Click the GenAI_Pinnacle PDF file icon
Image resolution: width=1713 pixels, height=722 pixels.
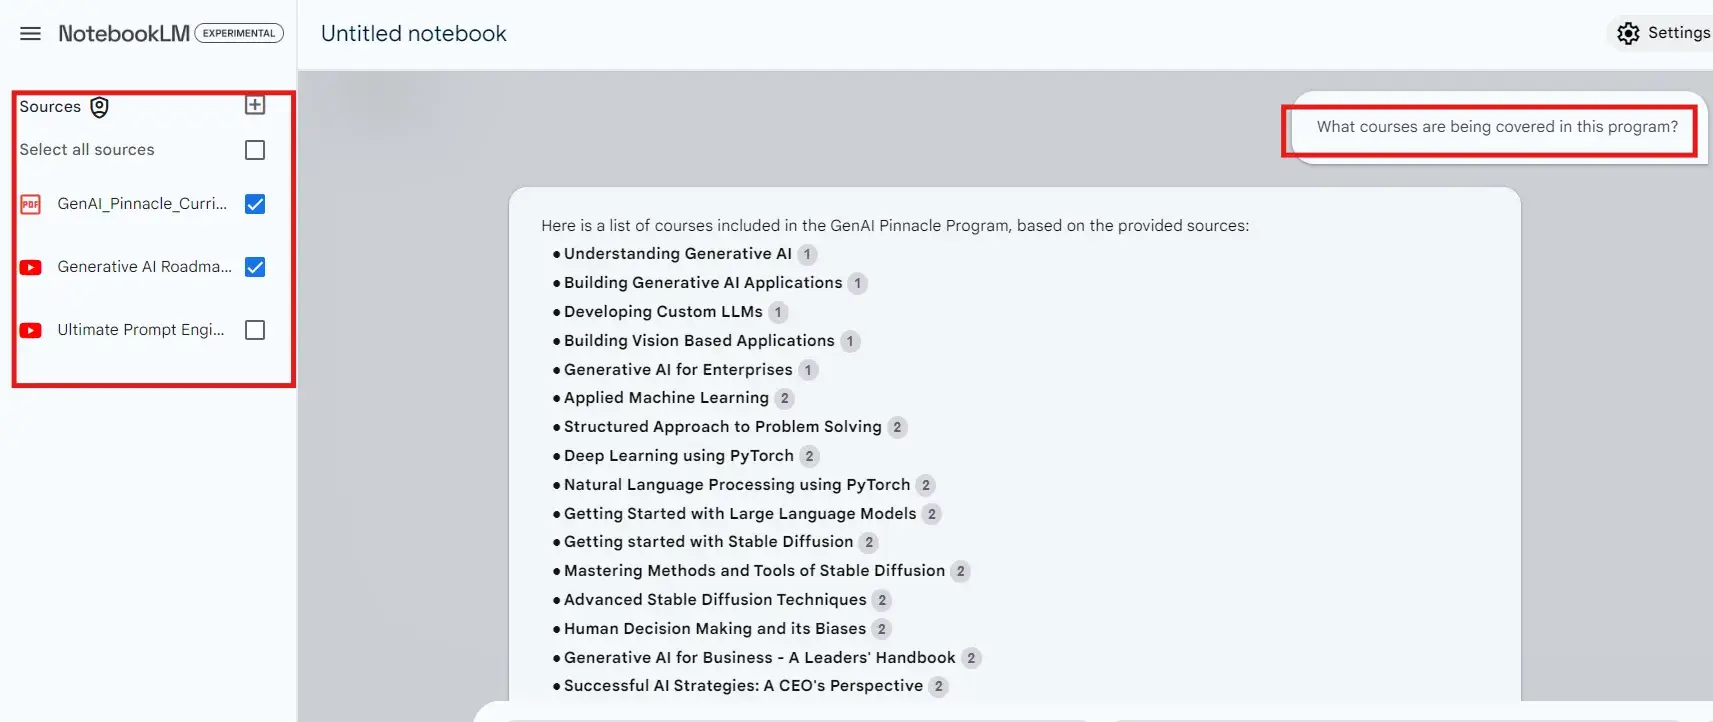(31, 204)
